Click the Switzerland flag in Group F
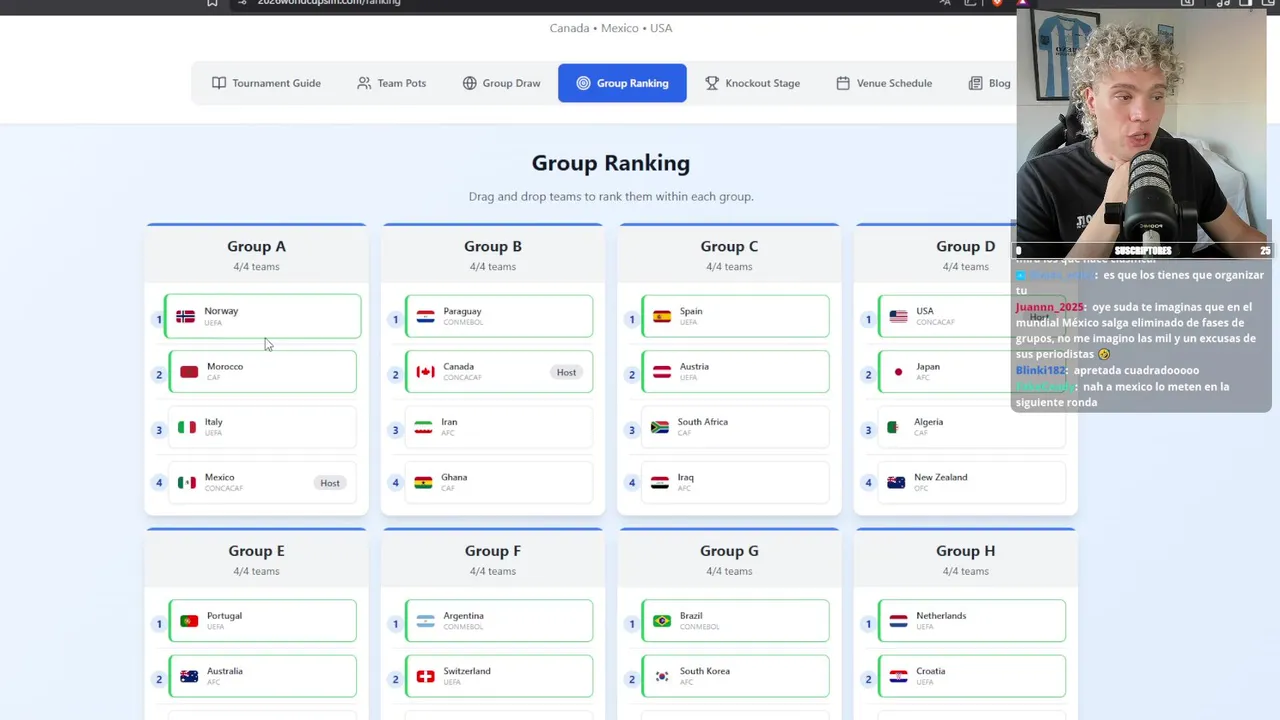 [x=425, y=677]
